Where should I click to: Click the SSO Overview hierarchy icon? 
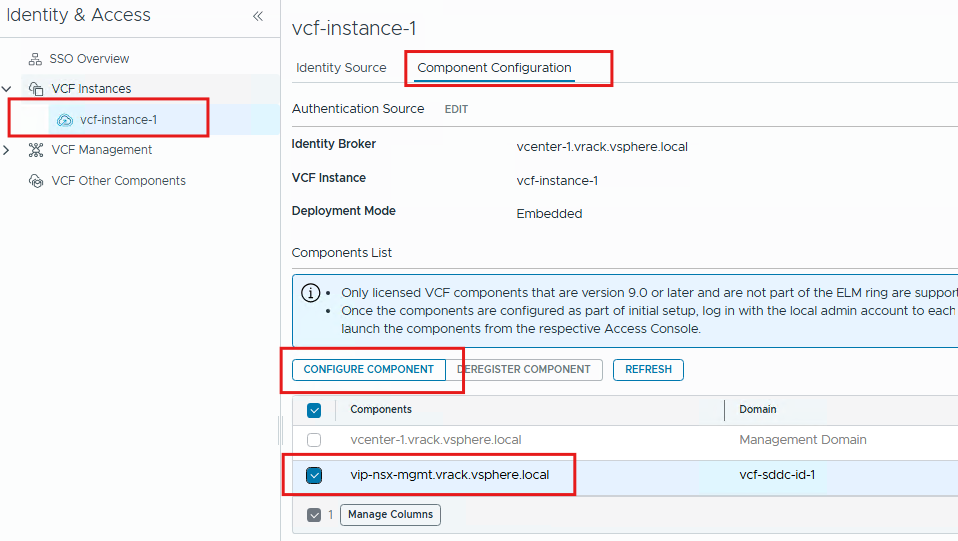pyautogui.click(x=35, y=59)
